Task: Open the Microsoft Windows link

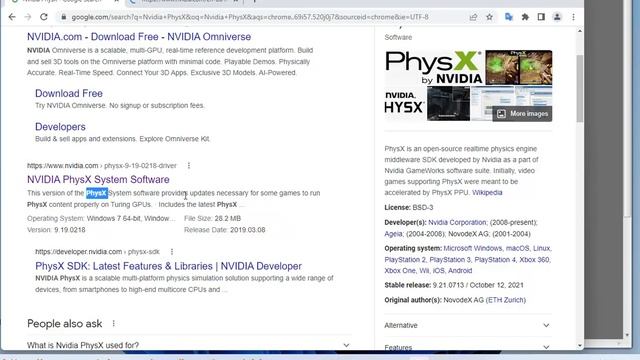Action: tap(473, 248)
